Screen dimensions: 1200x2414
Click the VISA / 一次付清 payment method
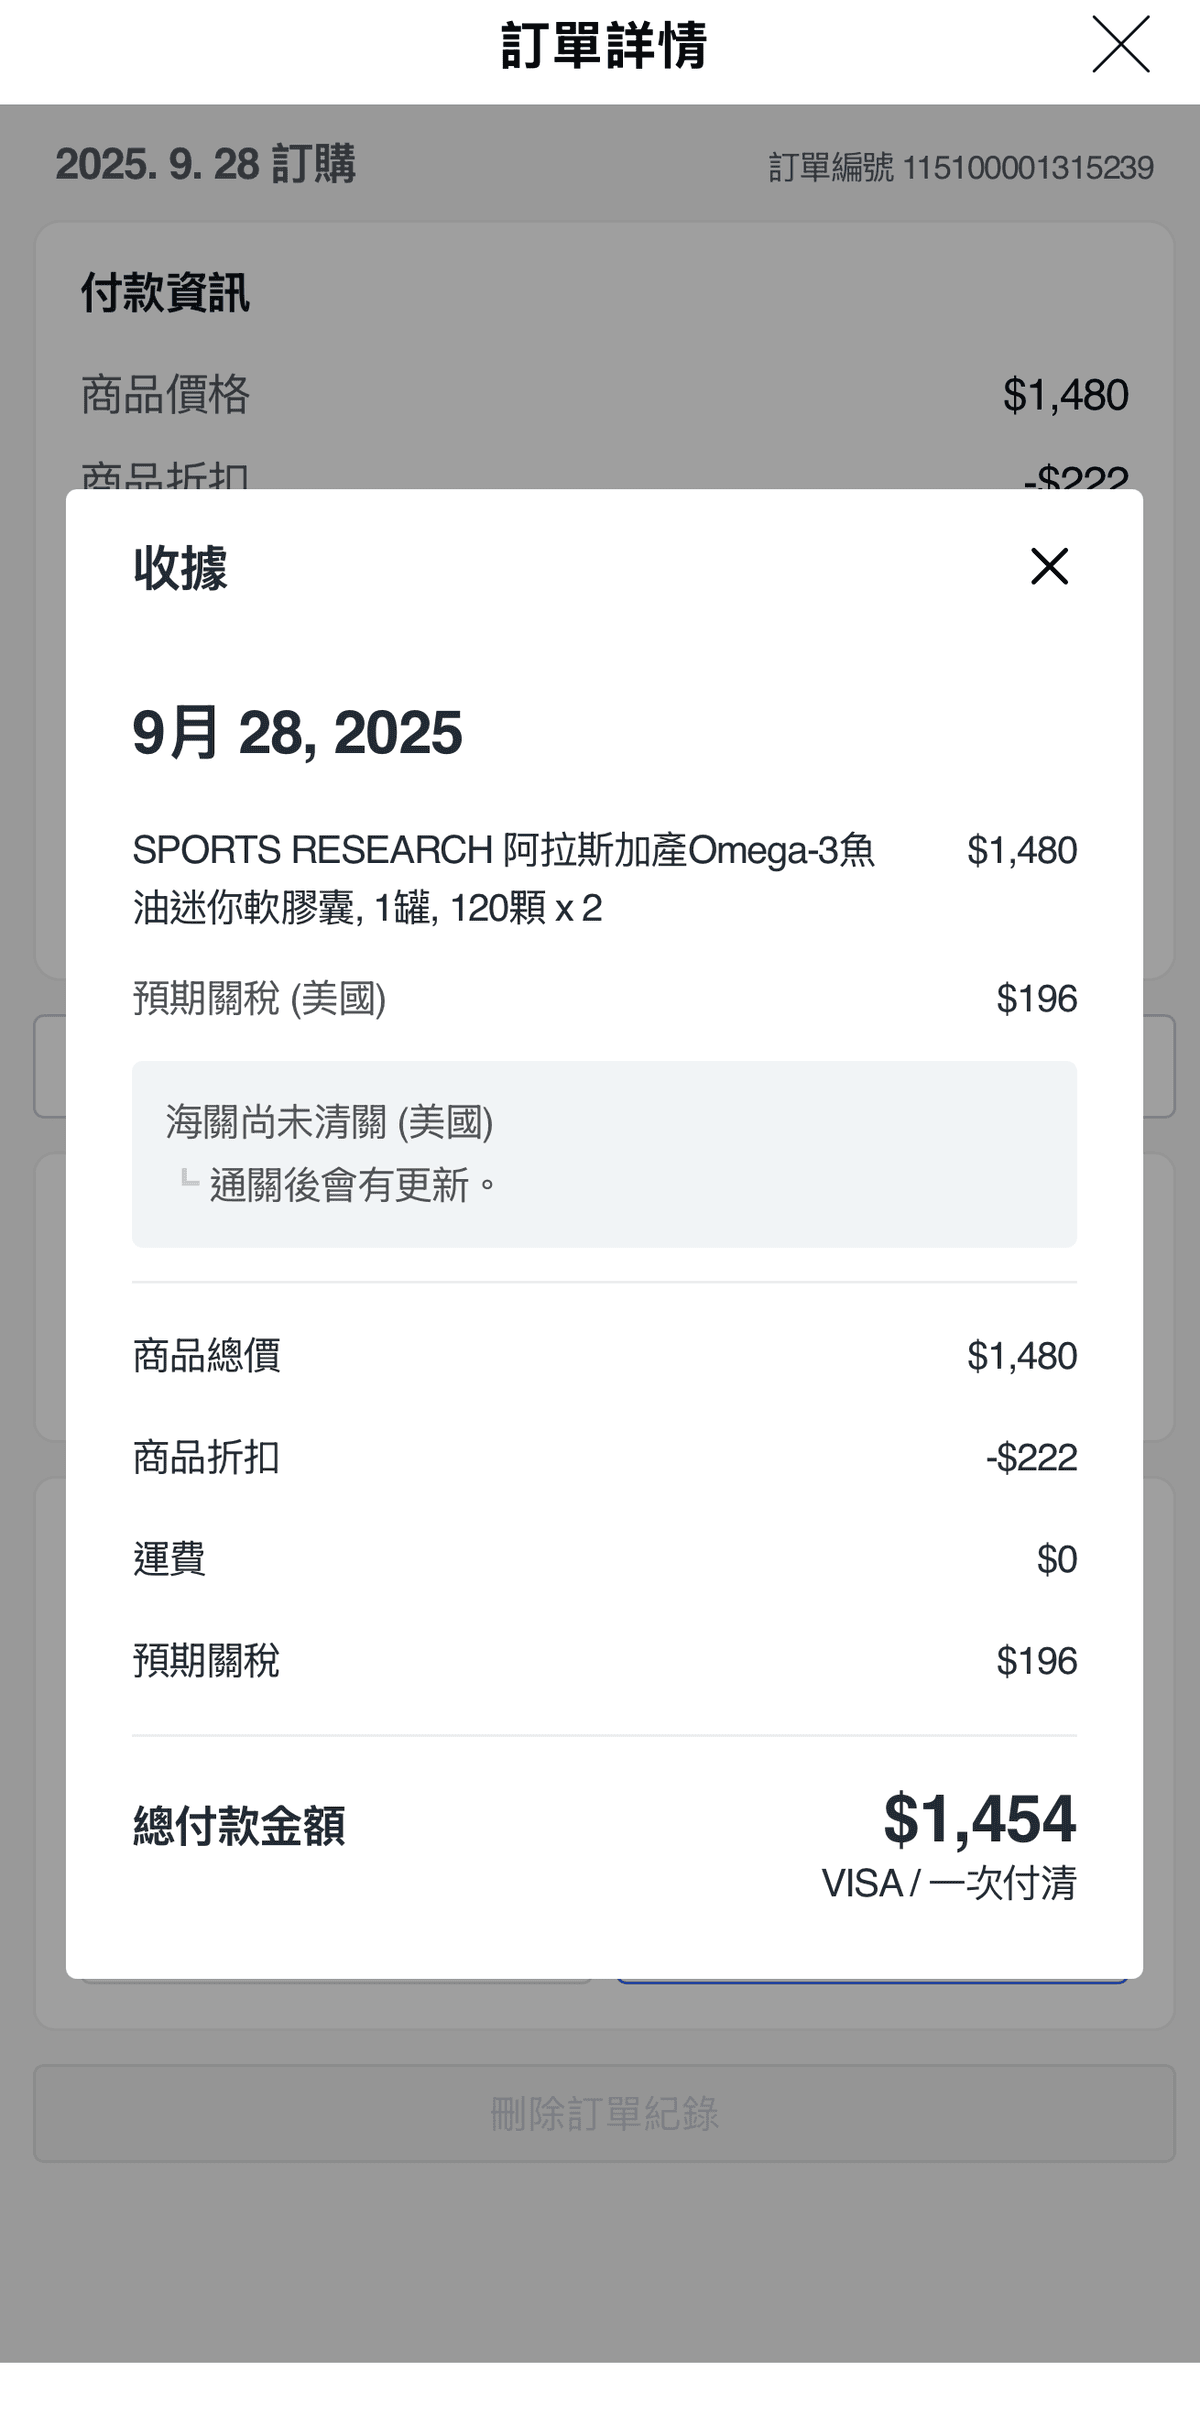(x=948, y=1883)
